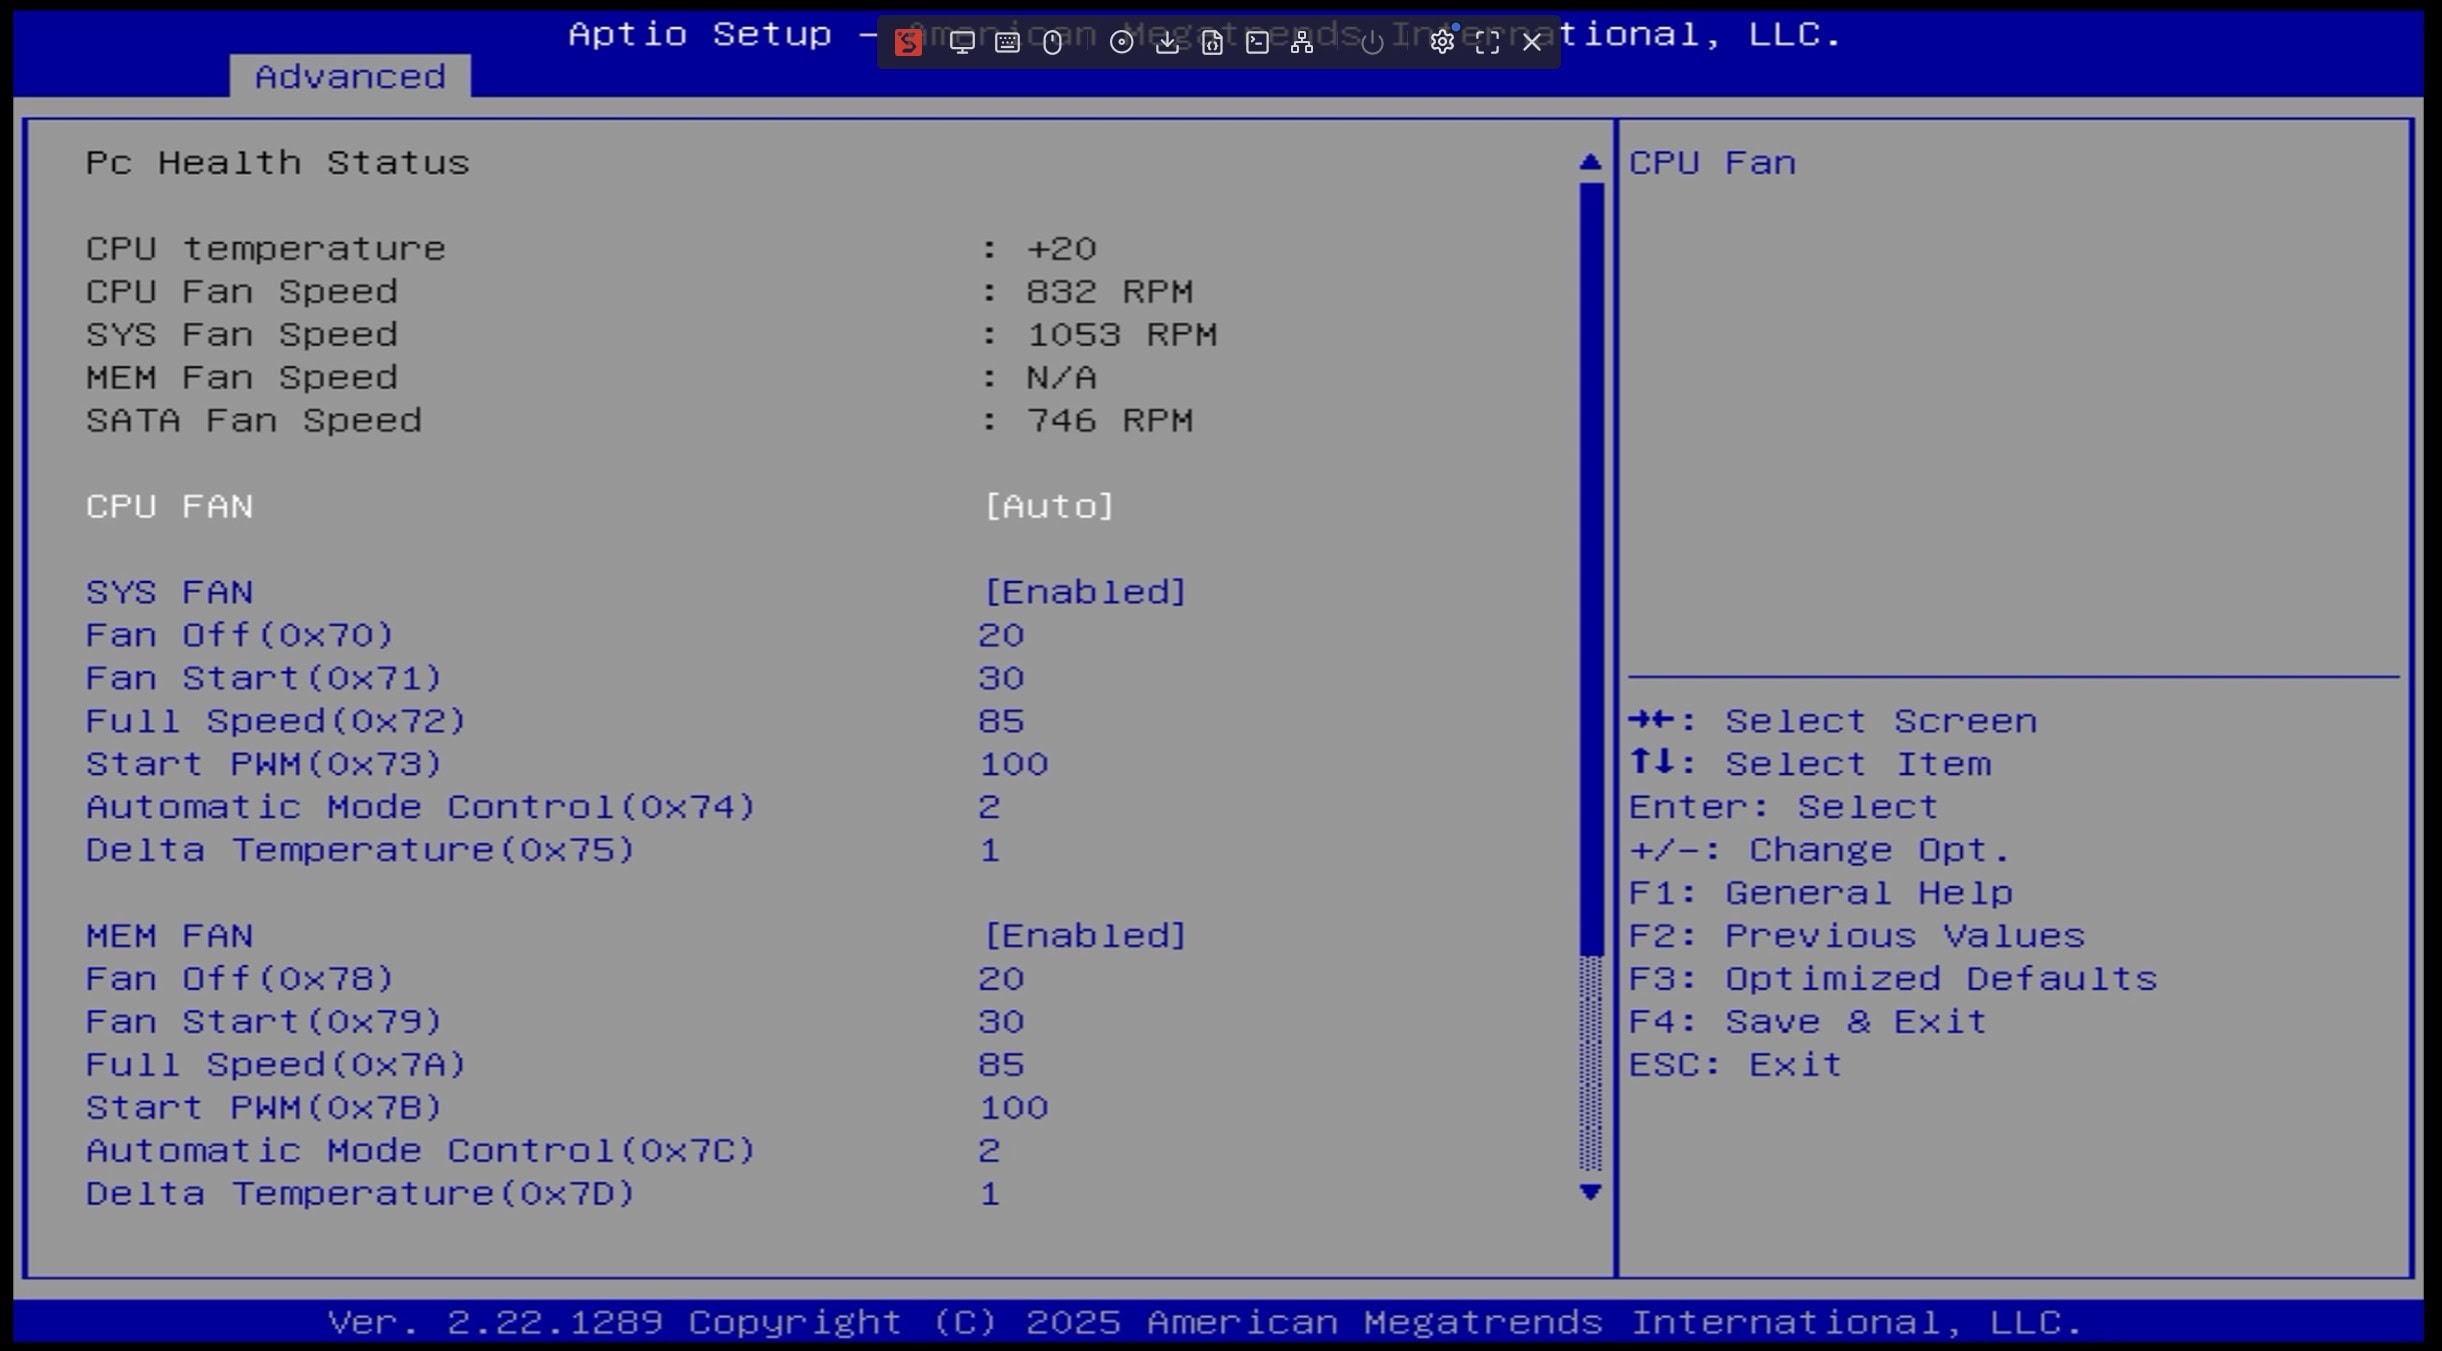Image resolution: width=2442 pixels, height=1351 pixels.
Task: Click the red S logo icon
Action: click(908, 42)
